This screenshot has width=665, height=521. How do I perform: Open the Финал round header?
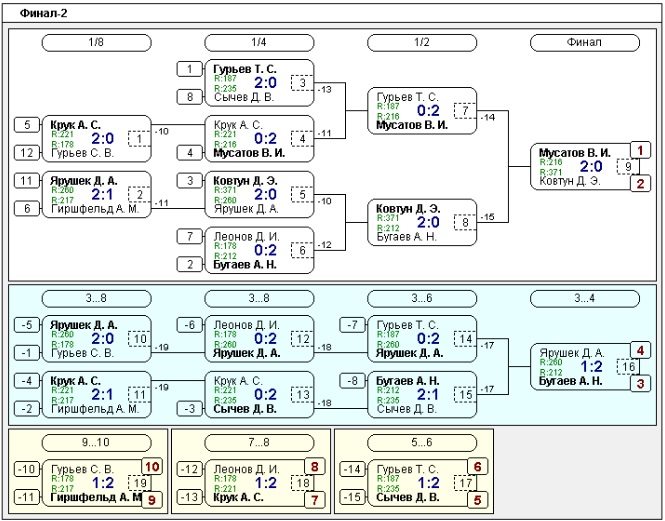pos(585,43)
